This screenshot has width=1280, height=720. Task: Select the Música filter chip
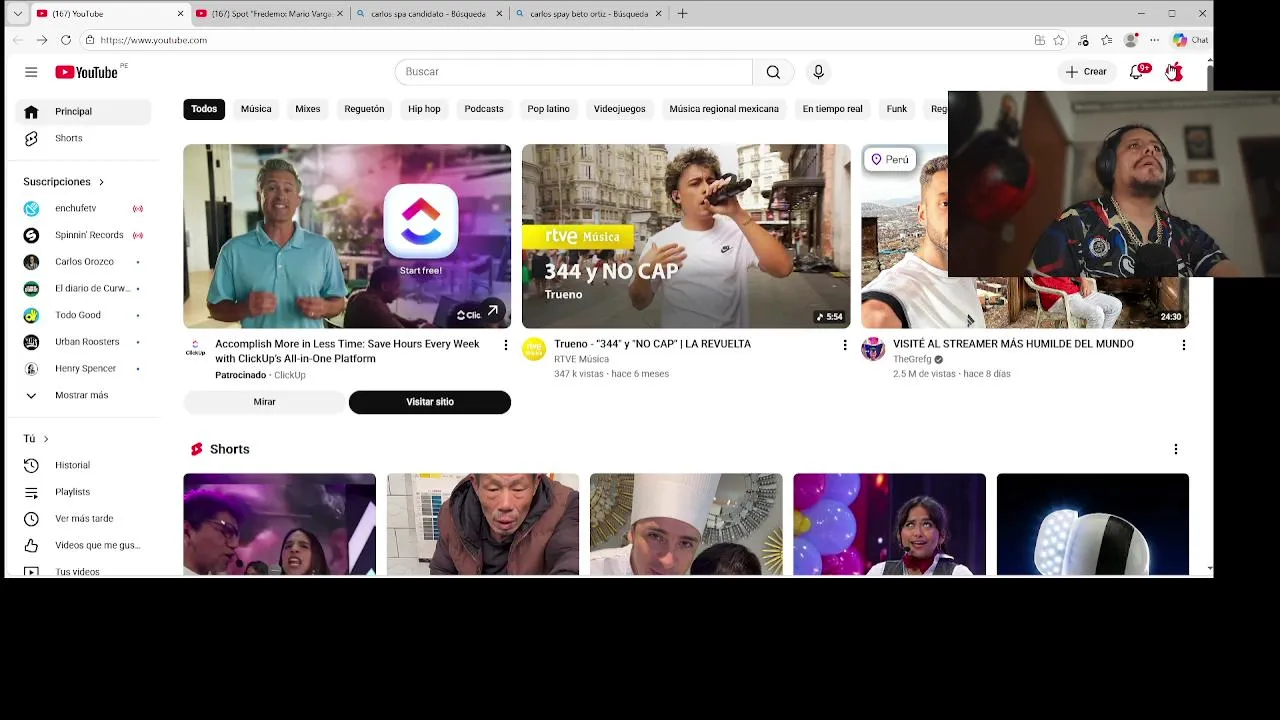tap(256, 109)
